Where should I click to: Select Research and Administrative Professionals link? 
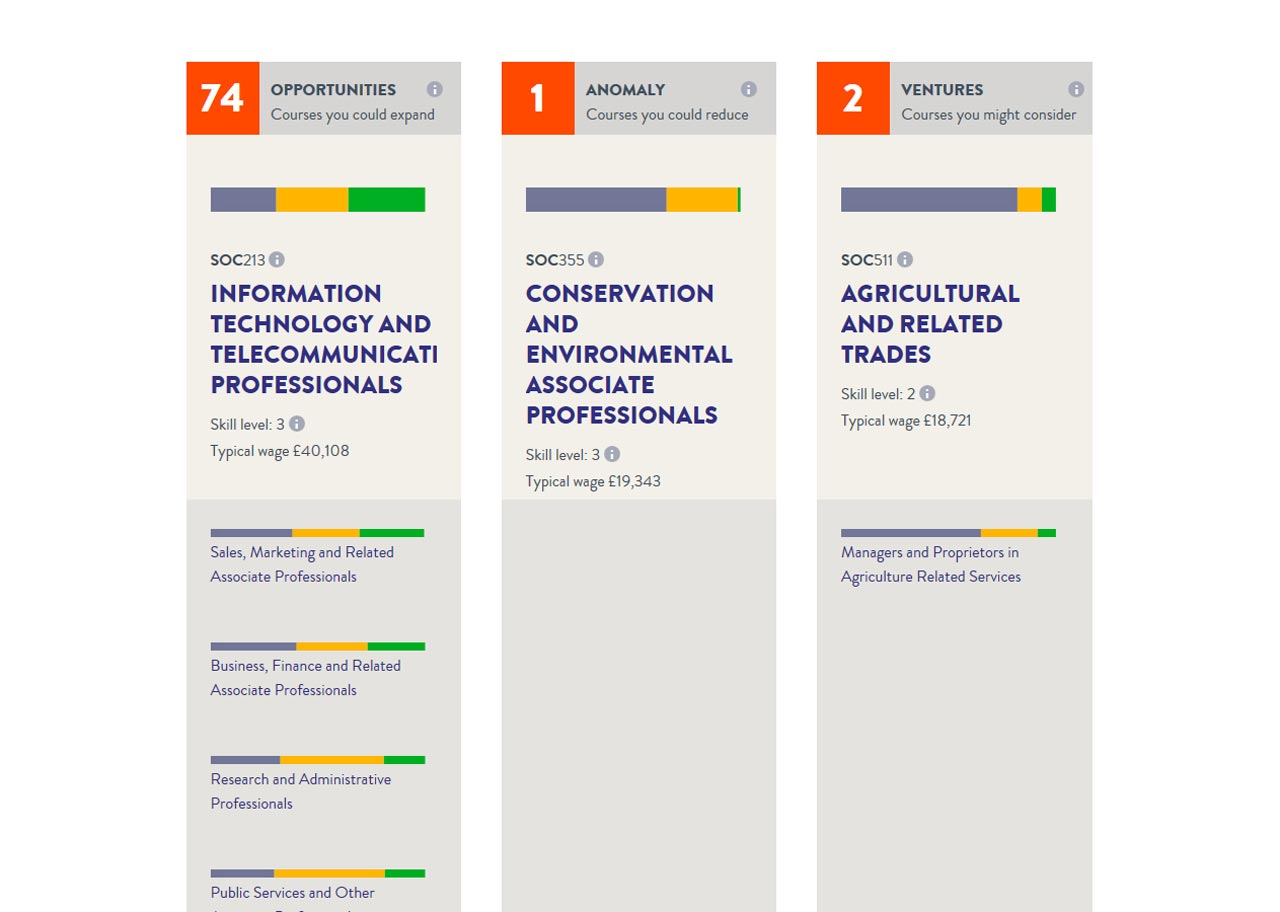point(300,791)
